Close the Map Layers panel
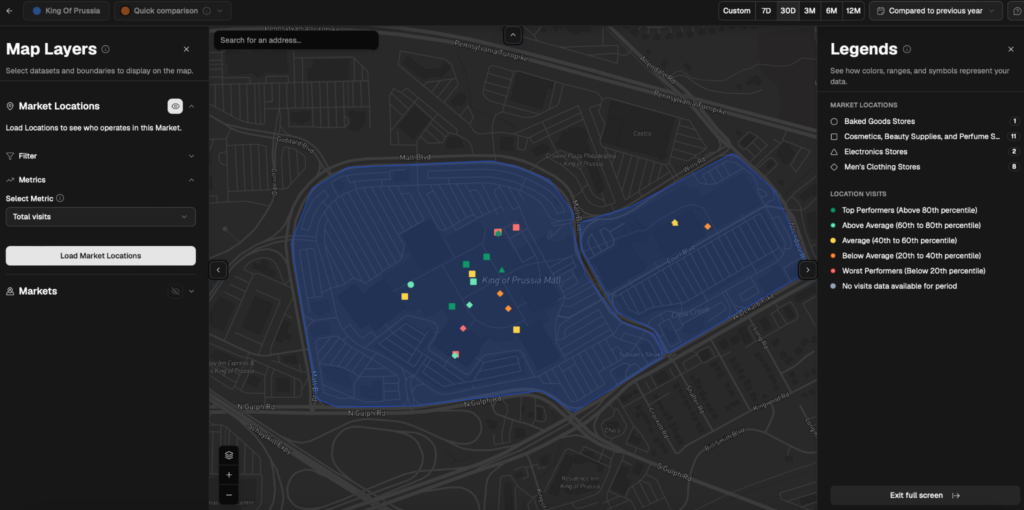 (x=186, y=49)
